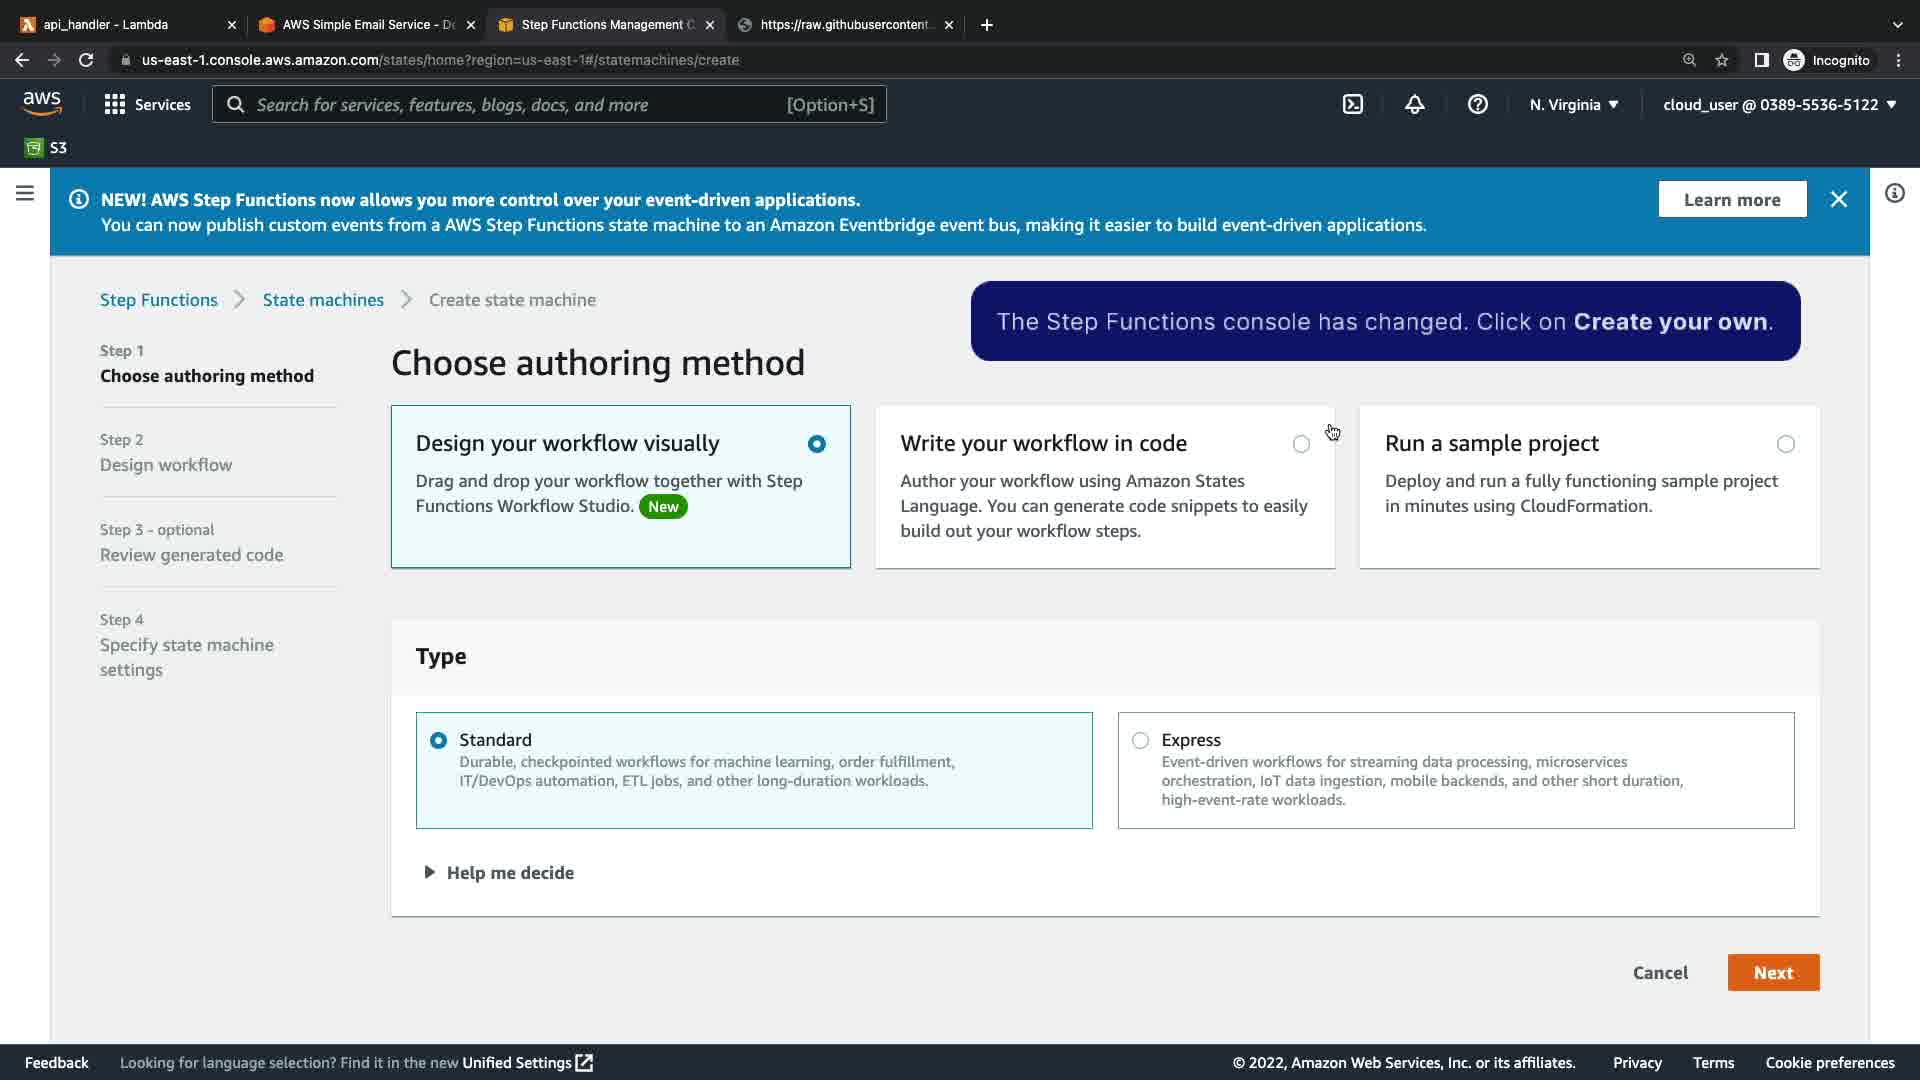Open the N. Virginia region dropdown

click(1573, 104)
